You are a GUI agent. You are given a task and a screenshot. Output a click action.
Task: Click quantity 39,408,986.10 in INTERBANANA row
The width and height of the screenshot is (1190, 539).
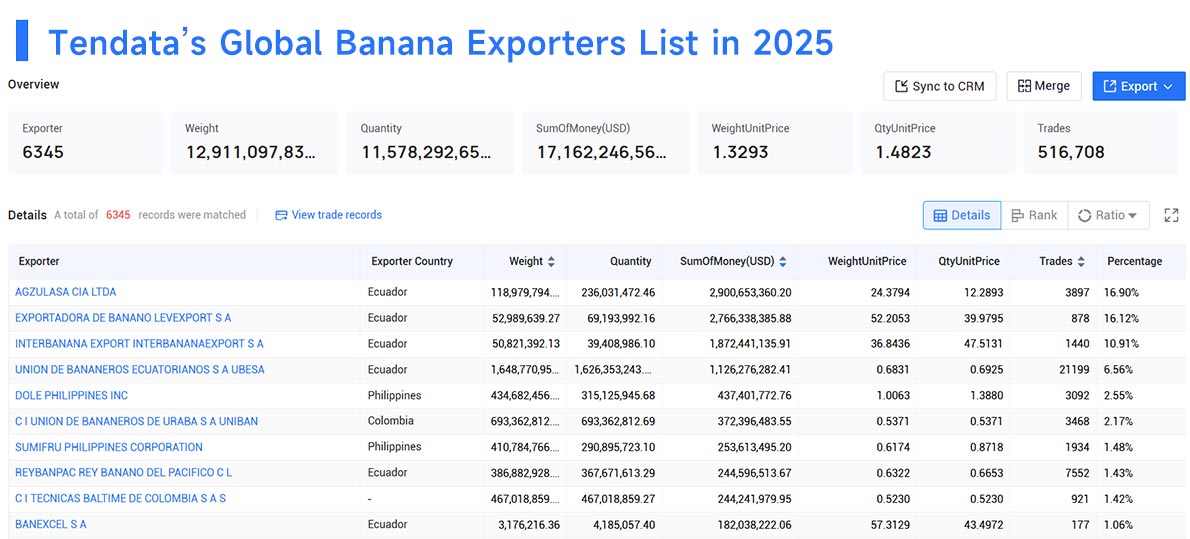coord(619,343)
